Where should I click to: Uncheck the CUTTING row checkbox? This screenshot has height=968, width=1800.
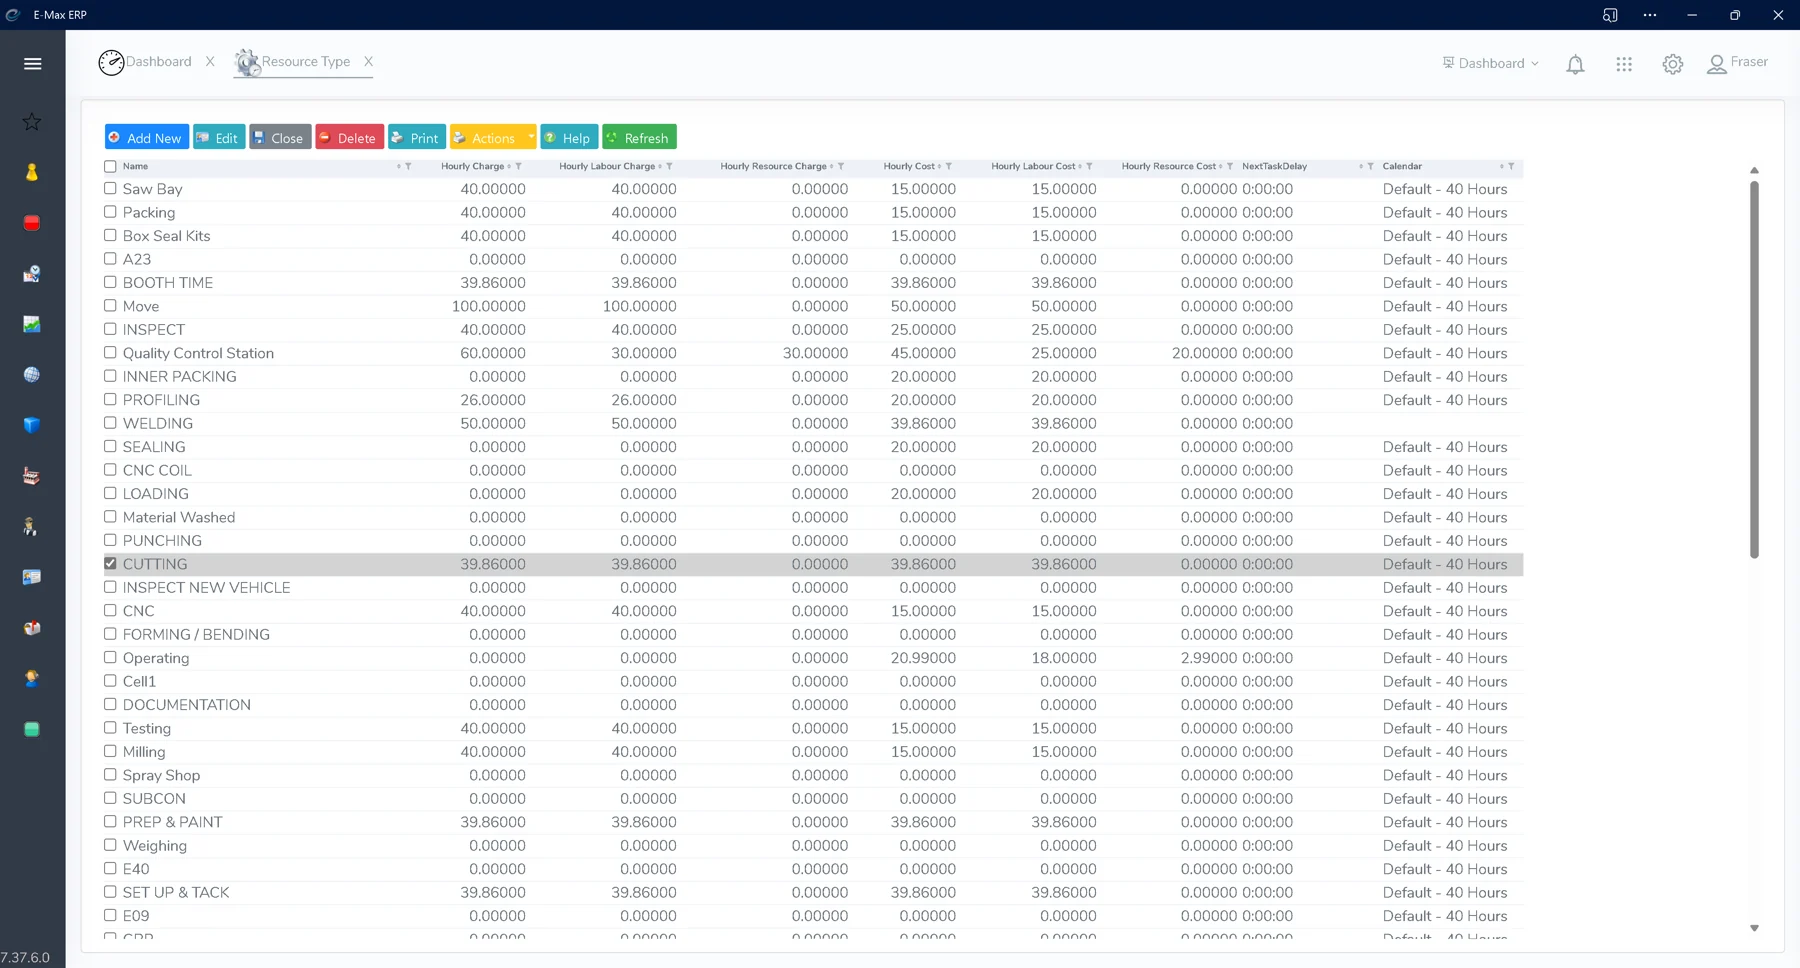(x=110, y=563)
